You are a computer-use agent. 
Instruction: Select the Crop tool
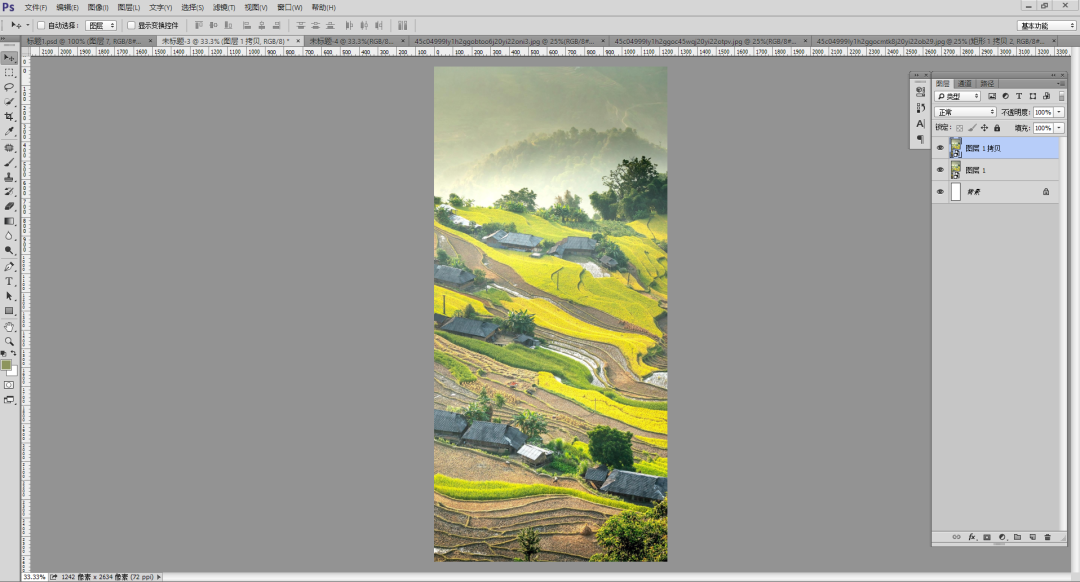[9, 116]
